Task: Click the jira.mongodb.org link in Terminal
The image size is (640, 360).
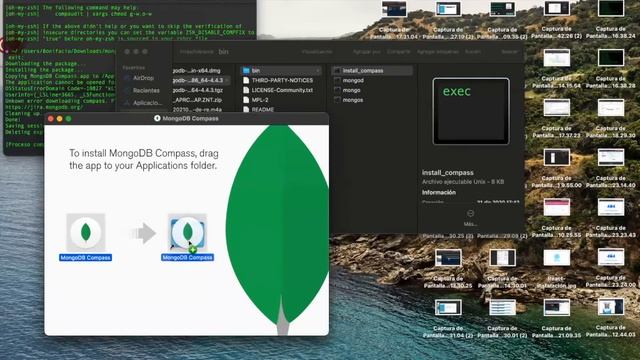Action: (x=44, y=107)
